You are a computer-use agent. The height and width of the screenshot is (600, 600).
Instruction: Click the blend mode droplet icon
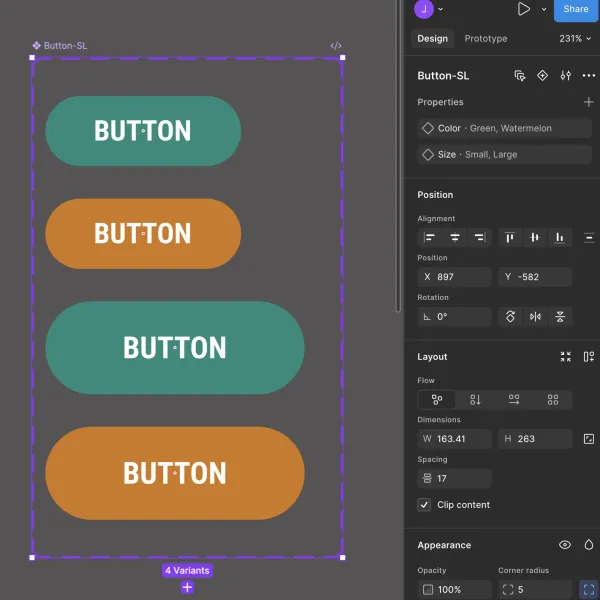589,545
